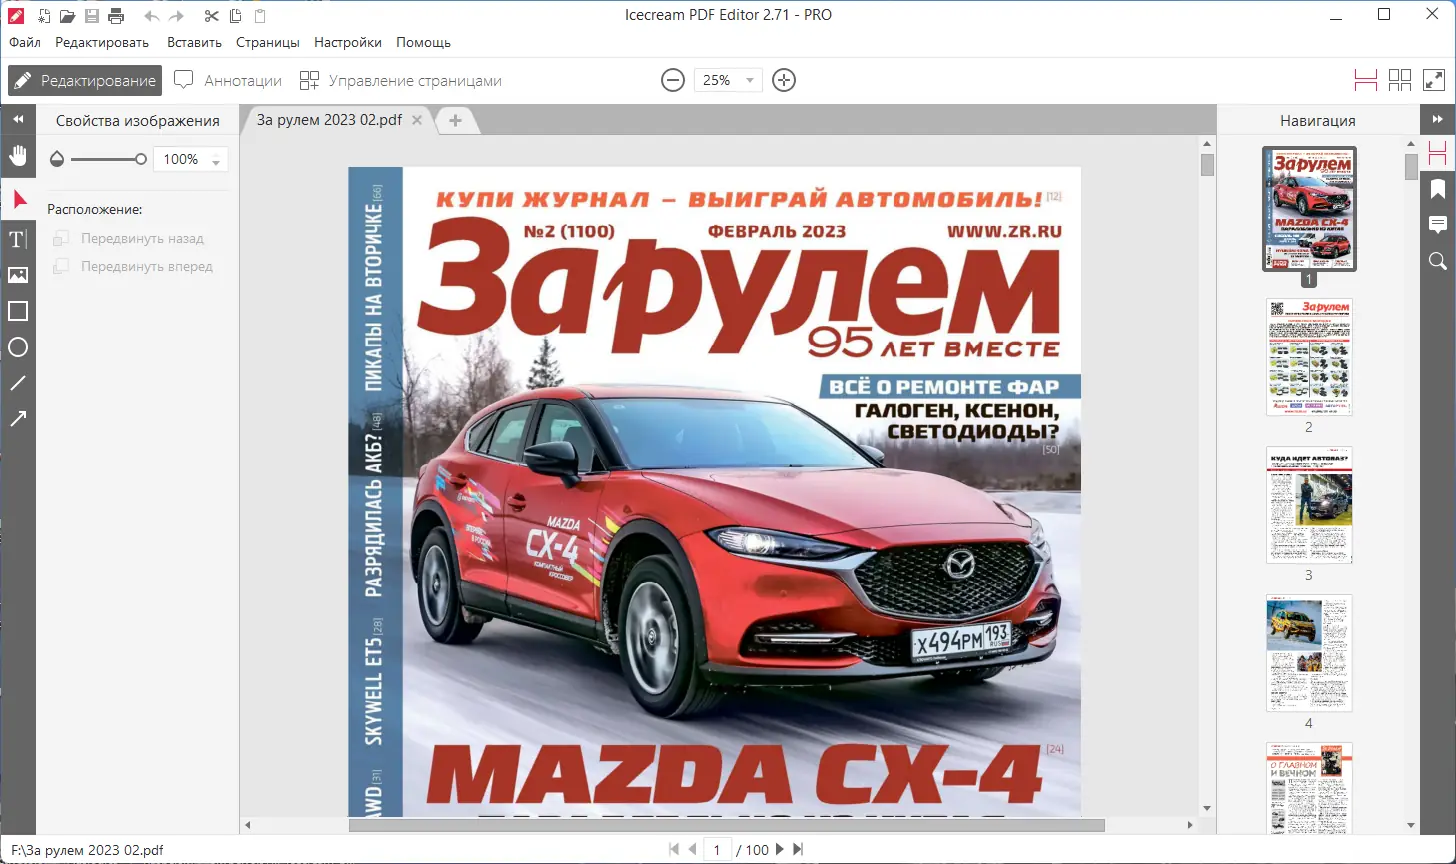
Task: Select the Ellipse shape tool
Action: pos(18,347)
